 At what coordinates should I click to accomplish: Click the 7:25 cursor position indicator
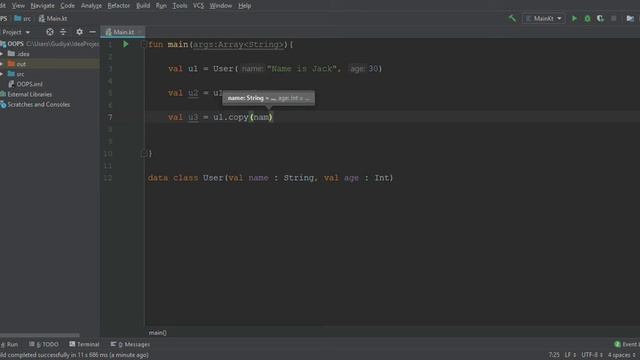coord(554,355)
